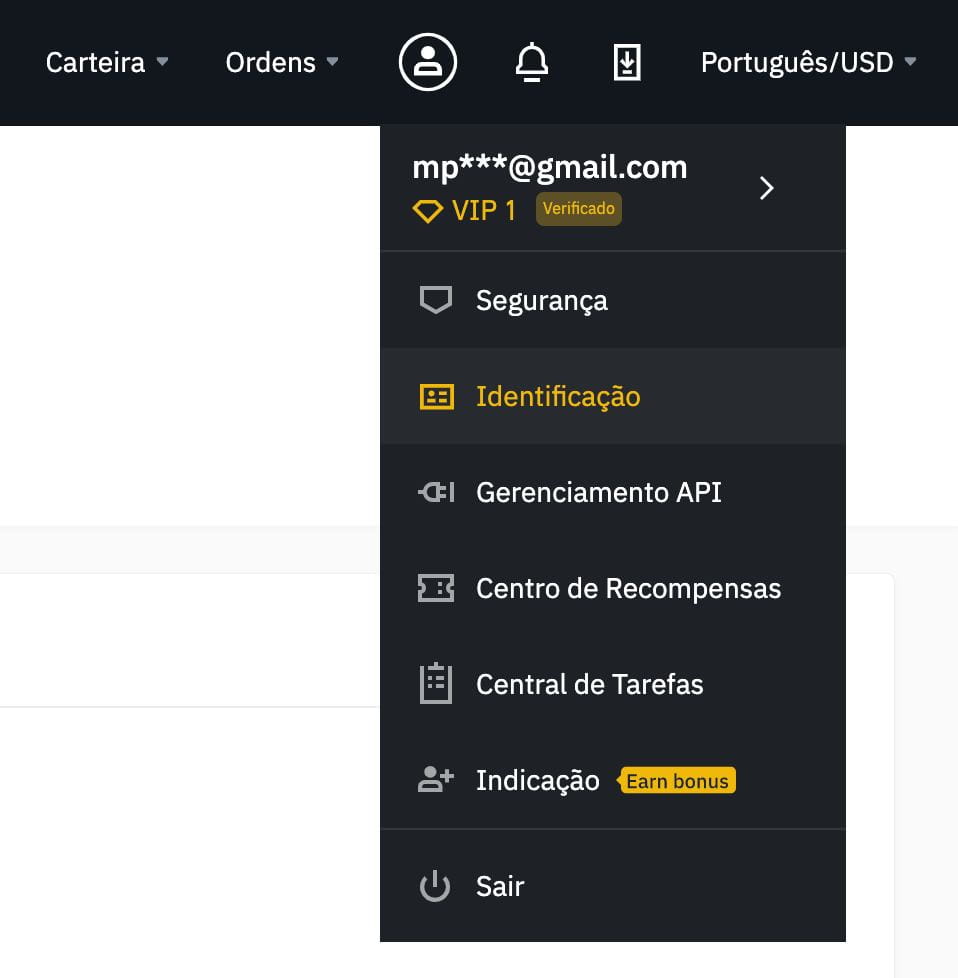The width and height of the screenshot is (958, 978).
Task: Select Gerenciamento API menu item
Action: 612,492
